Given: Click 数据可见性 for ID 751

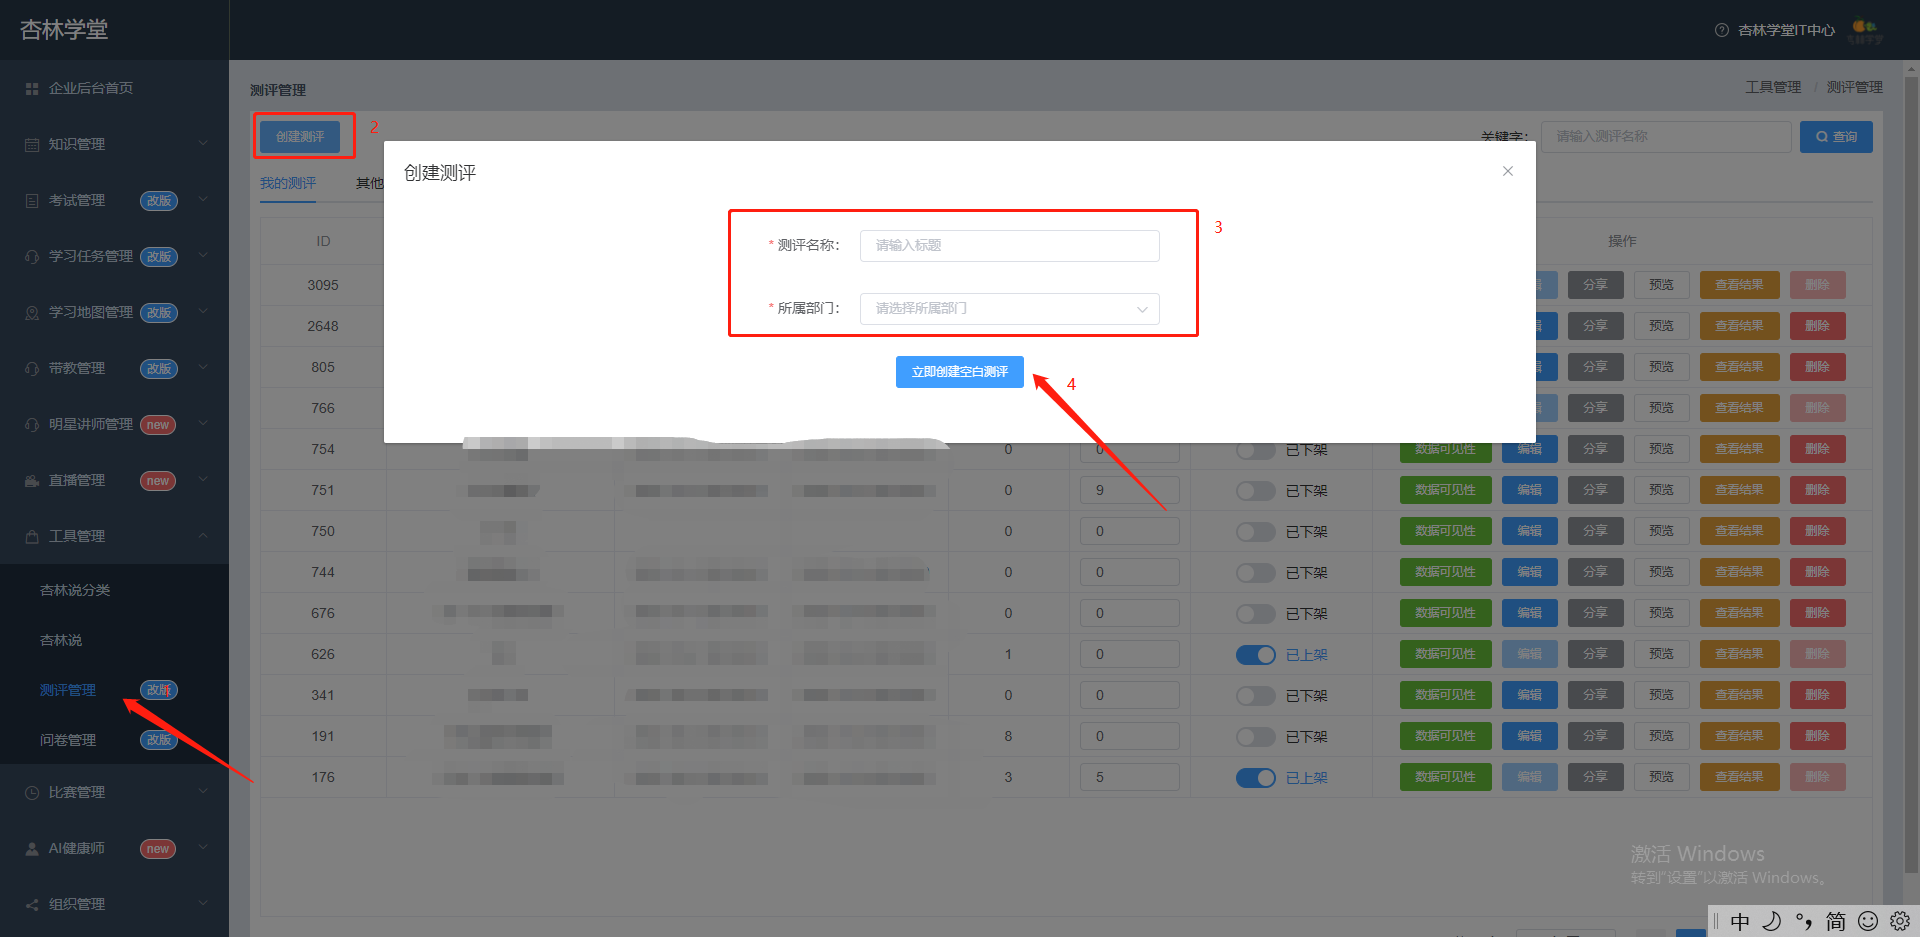Looking at the screenshot, I should (x=1445, y=490).
